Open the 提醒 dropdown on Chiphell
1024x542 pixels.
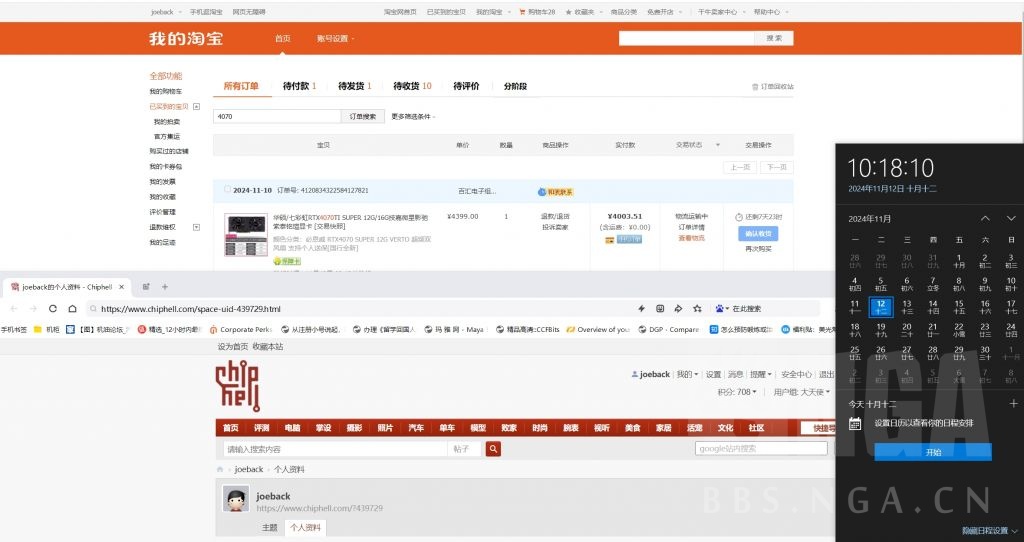(761, 374)
